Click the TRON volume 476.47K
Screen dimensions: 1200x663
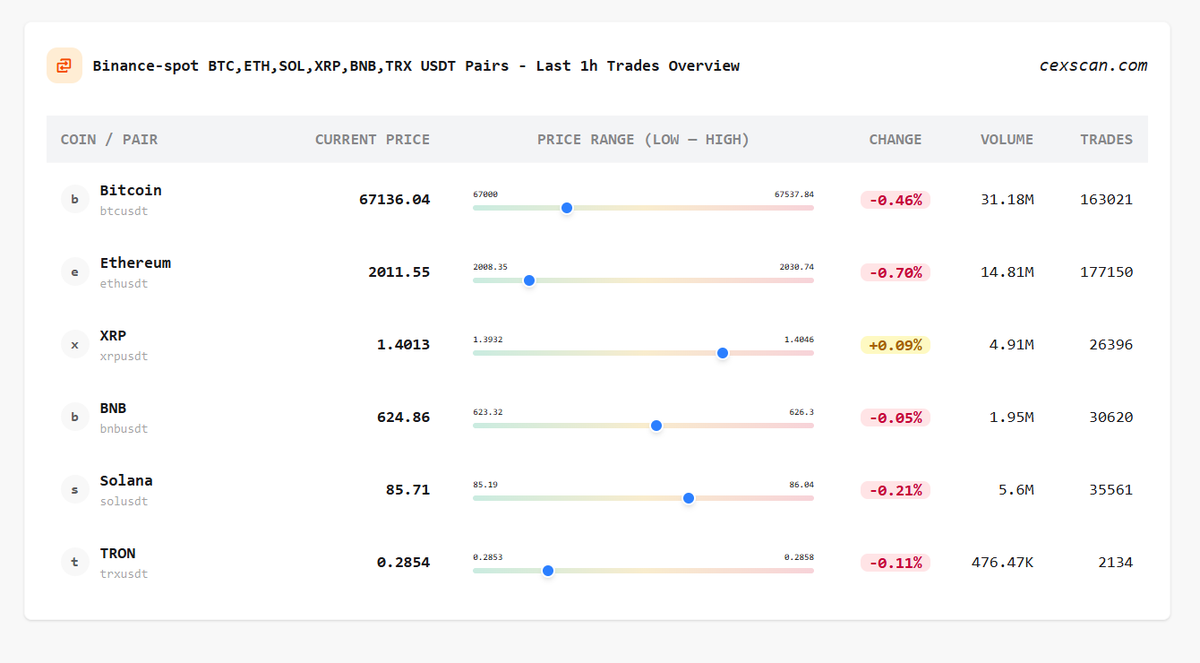click(1003, 562)
